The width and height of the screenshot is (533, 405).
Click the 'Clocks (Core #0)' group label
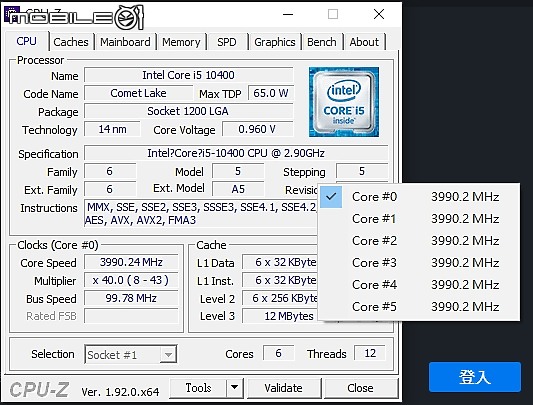pyautogui.click(x=58, y=245)
